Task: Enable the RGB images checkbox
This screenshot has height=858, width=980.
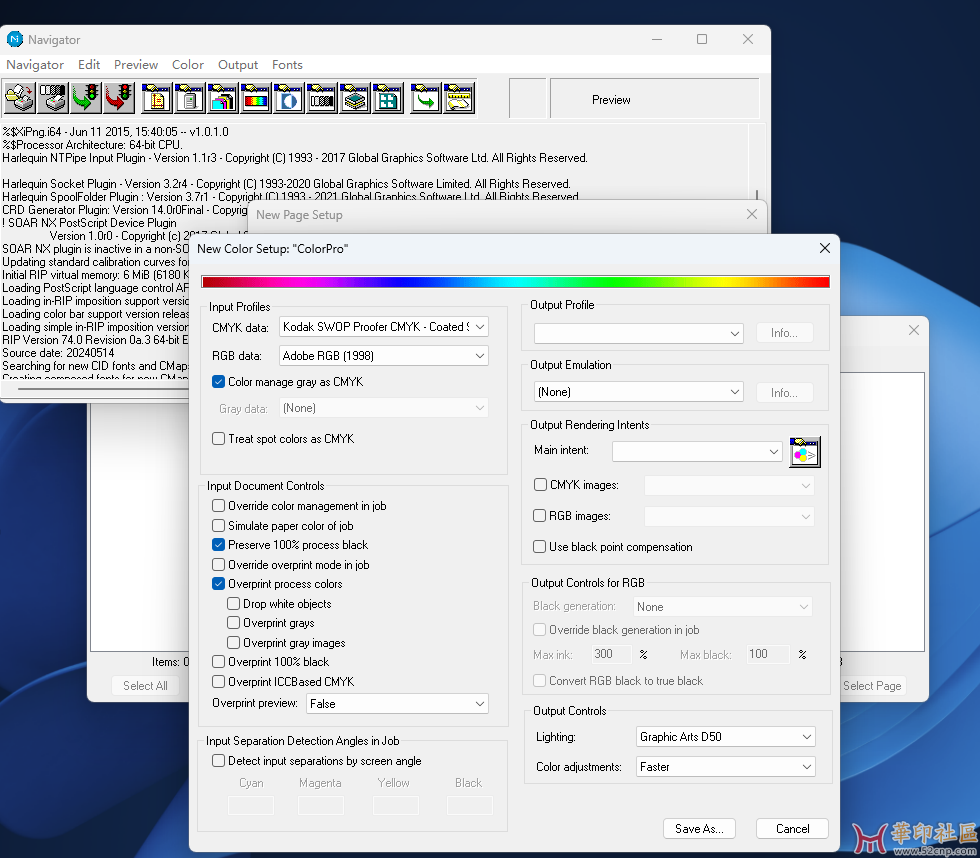Action: (x=539, y=516)
